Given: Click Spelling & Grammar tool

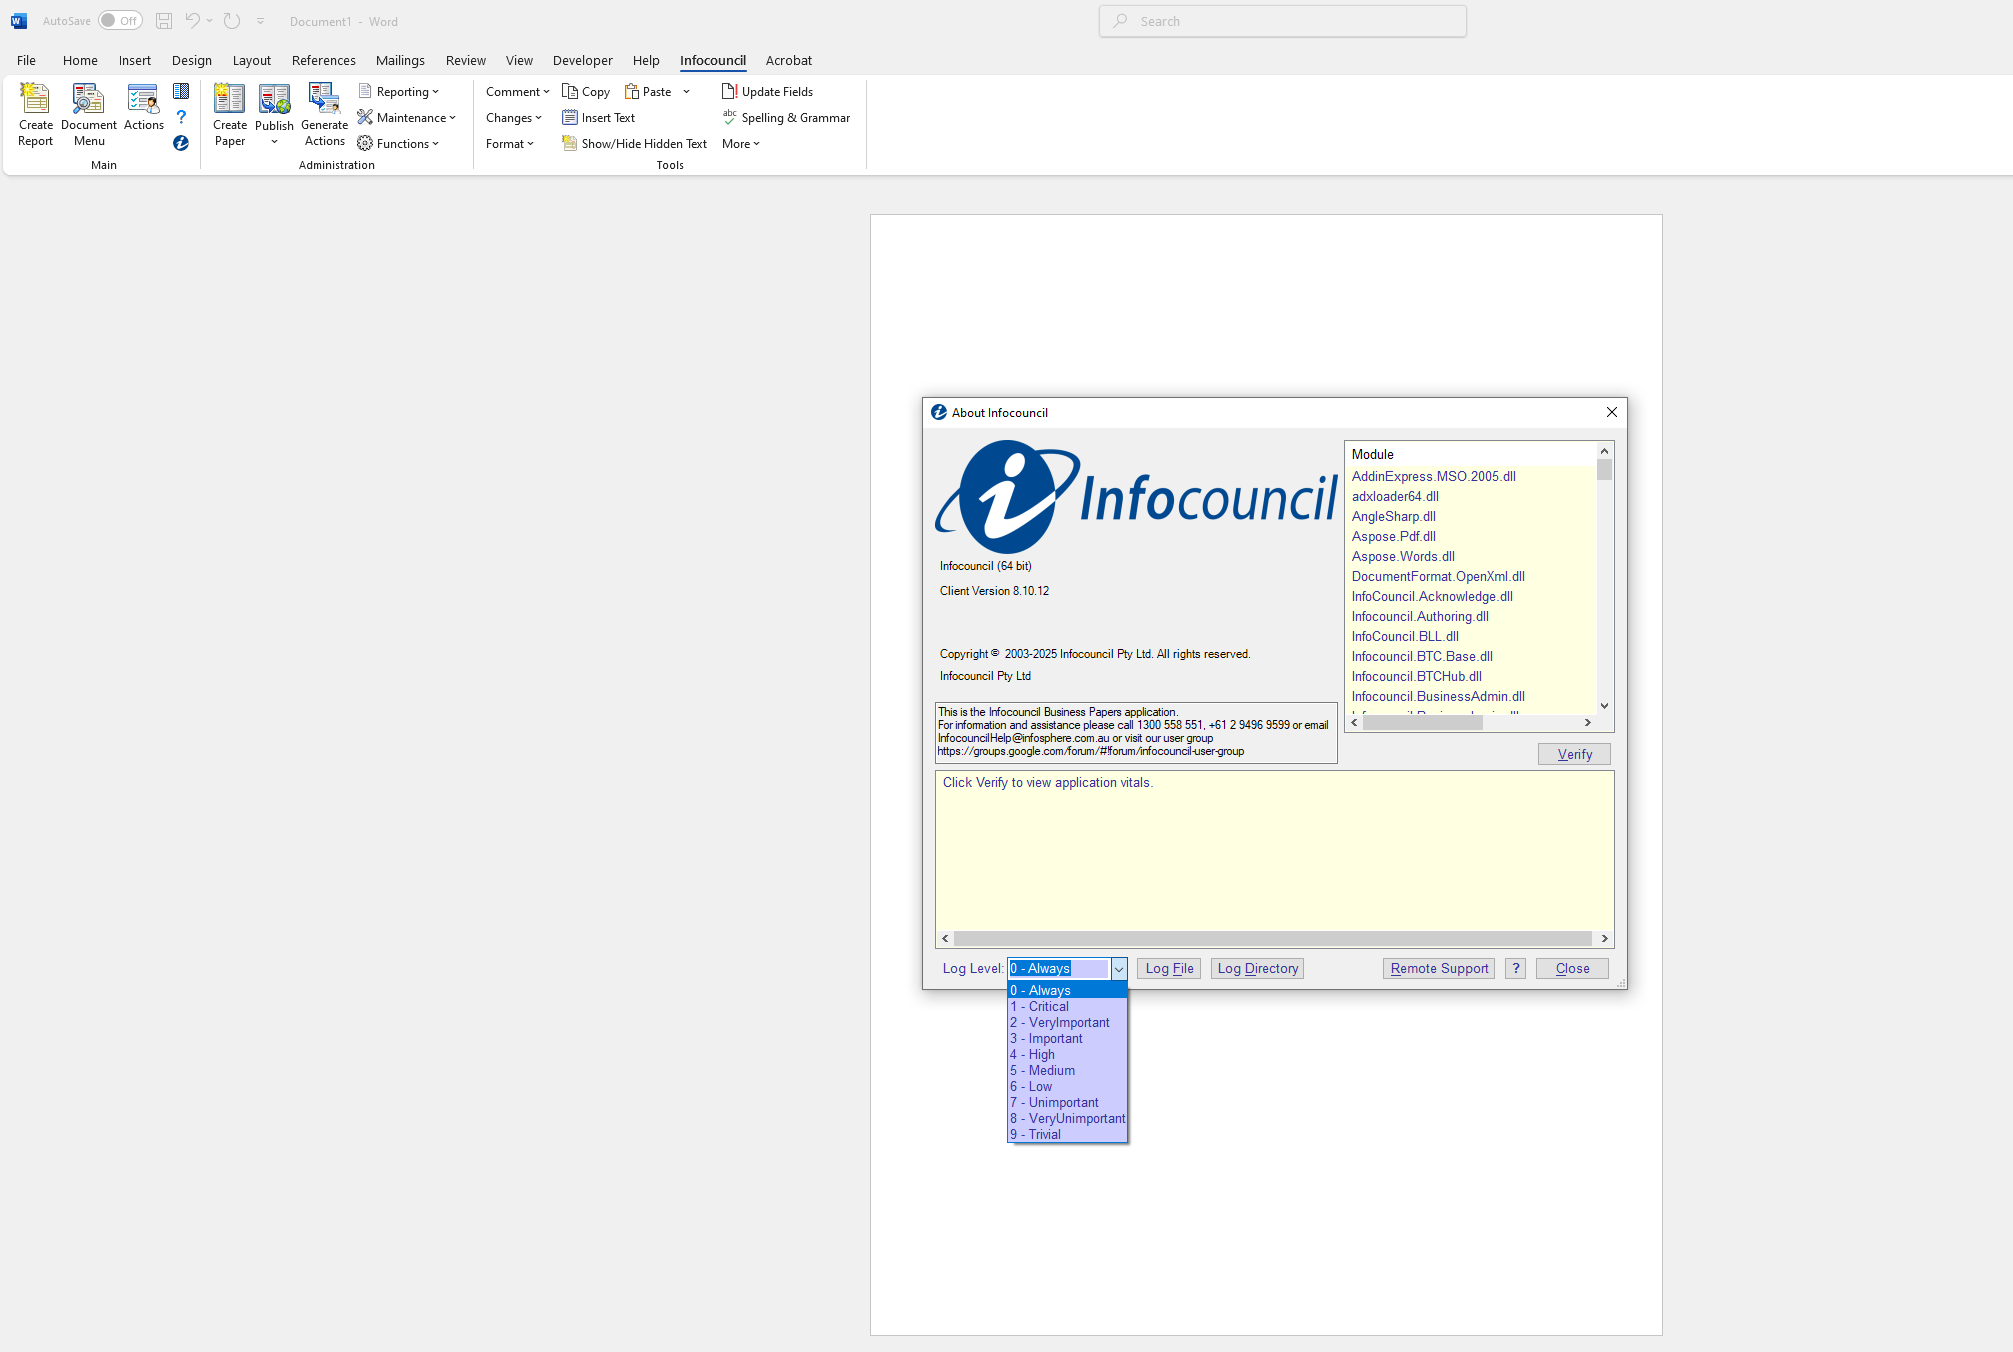Looking at the screenshot, I should click(x=786, y=117).
